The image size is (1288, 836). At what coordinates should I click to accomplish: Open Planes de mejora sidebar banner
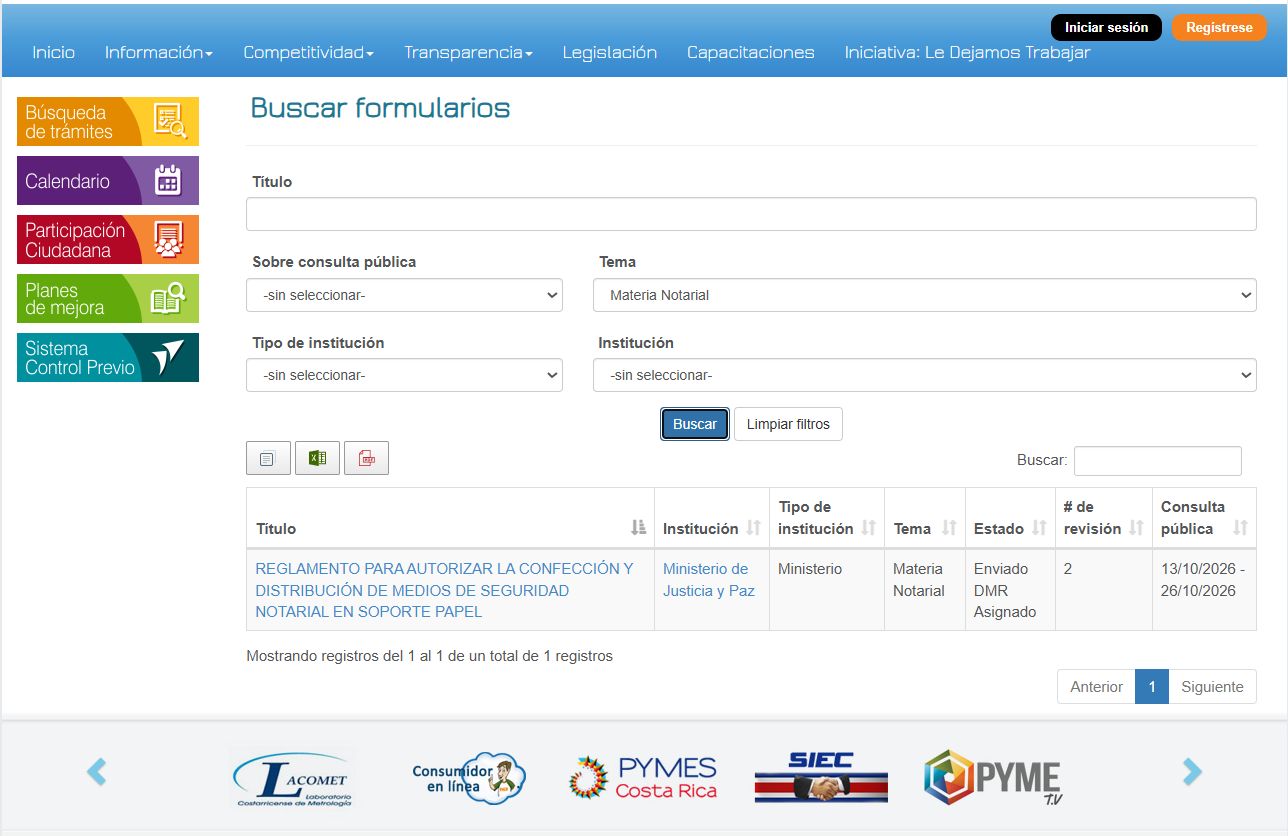[108, 298]
